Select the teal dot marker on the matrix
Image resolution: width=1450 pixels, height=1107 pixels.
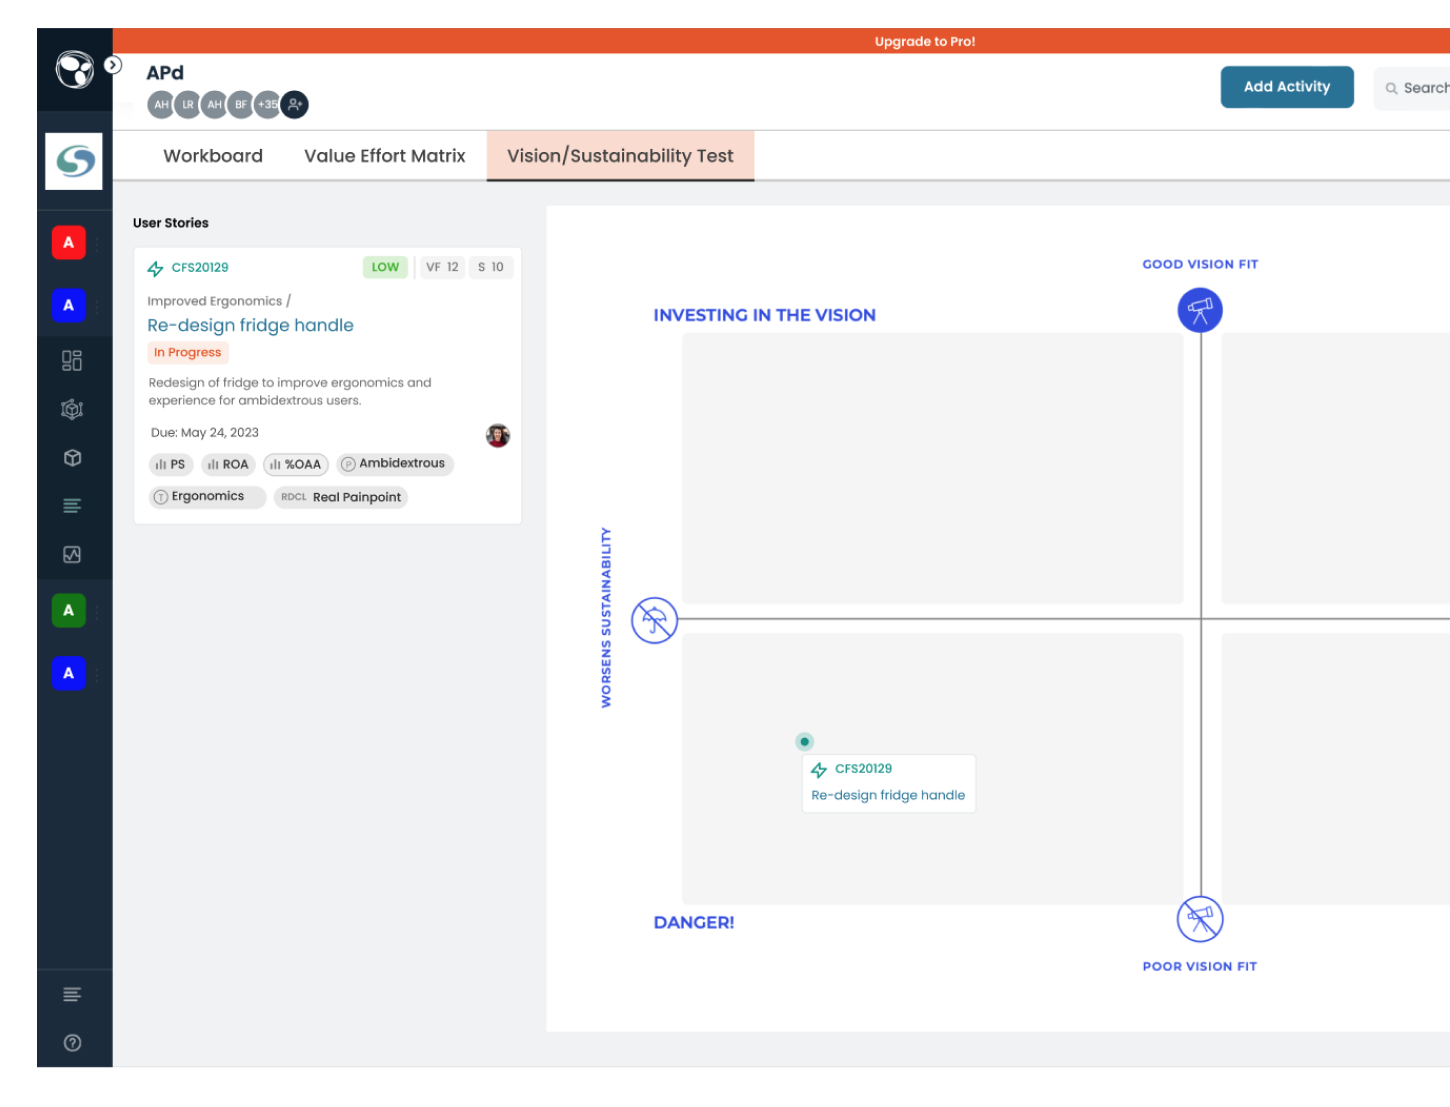pos(805,742)
